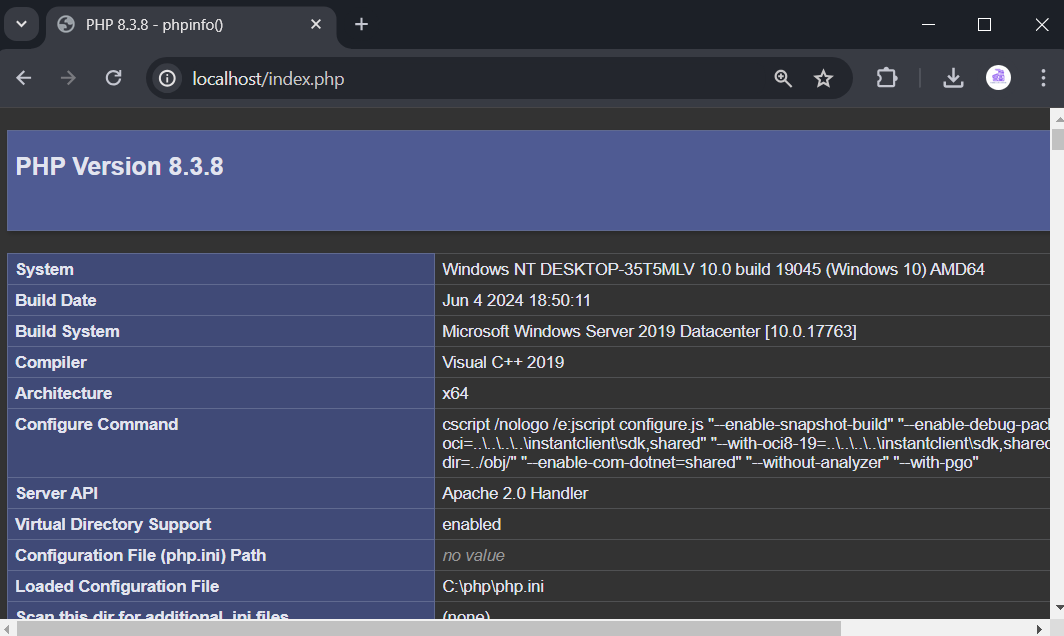Viewport: 1064px width, 636px height.
Task: Click the Configuration File (php.ini) Path label
Action: (x=140, y=555)
